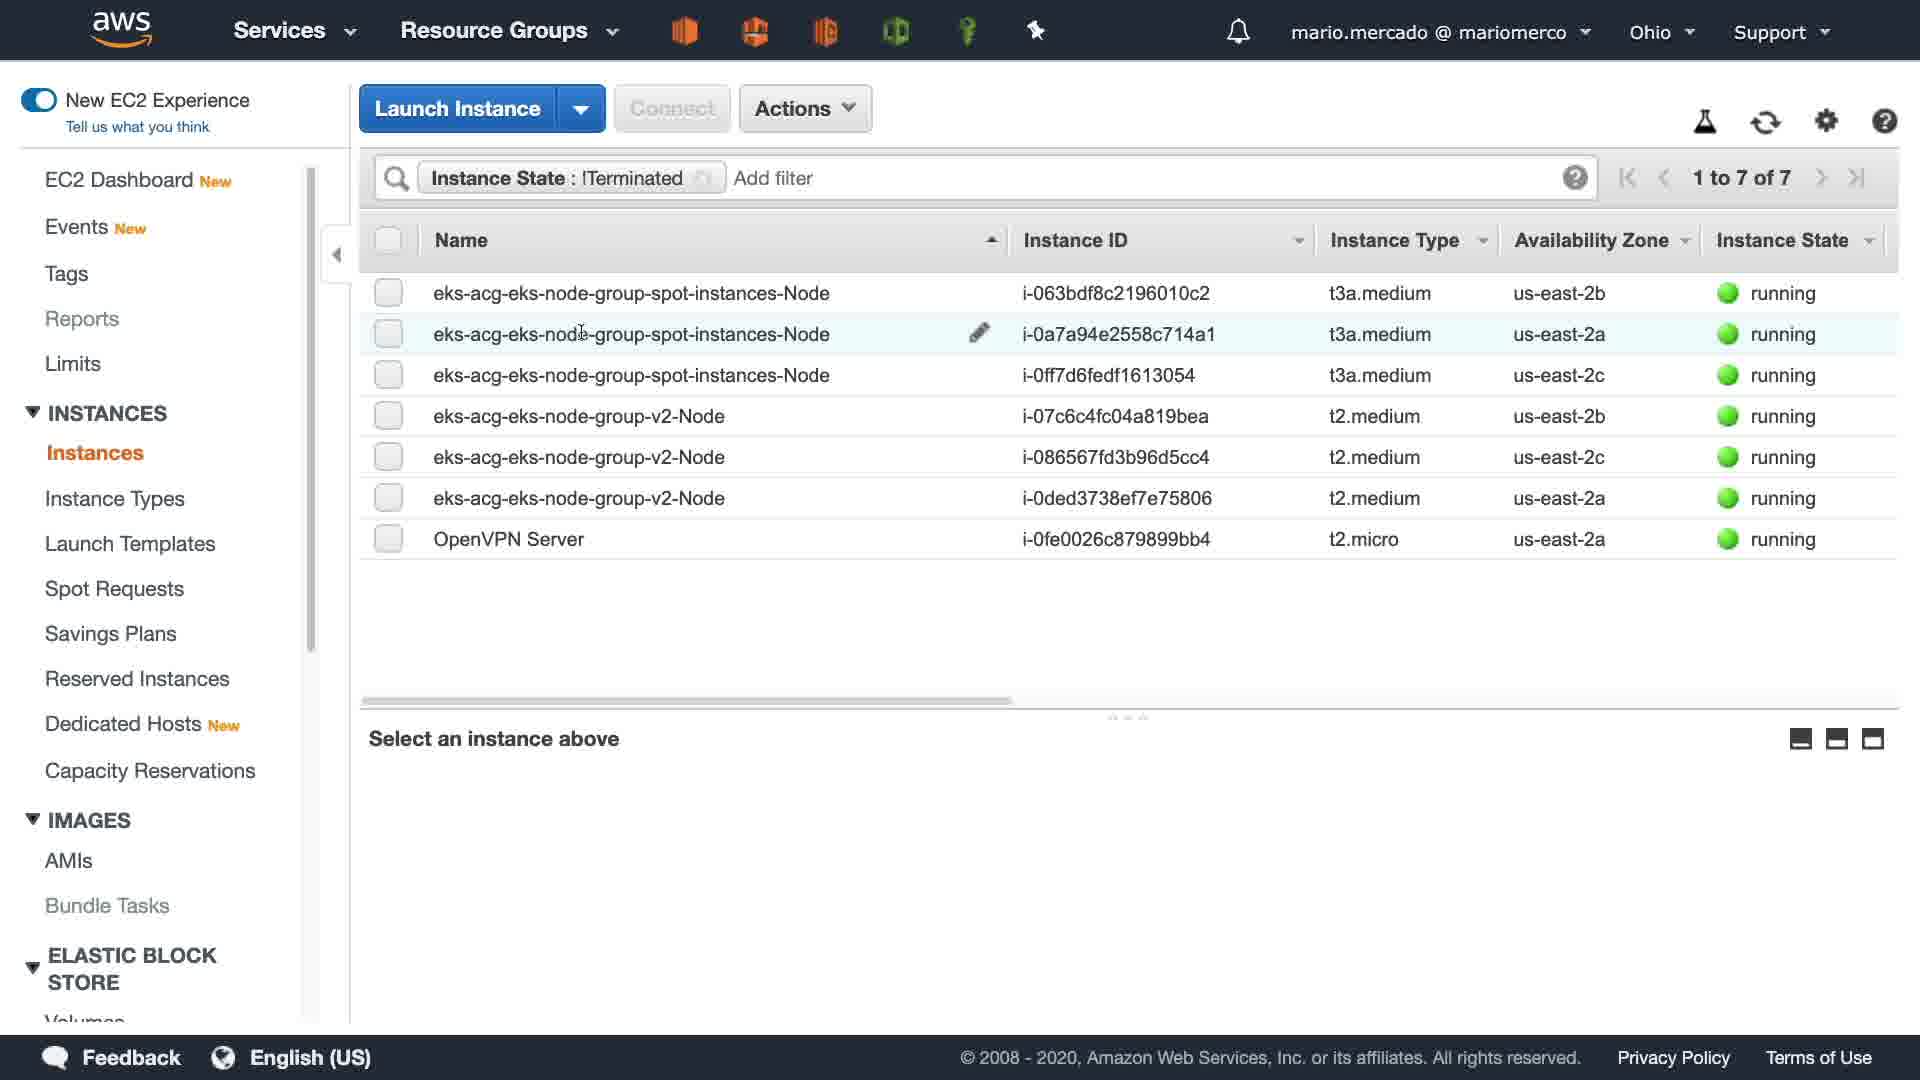Open the settings gear icon
This screenshot has width=1920, height=1080.
[x=1826, y=121]
